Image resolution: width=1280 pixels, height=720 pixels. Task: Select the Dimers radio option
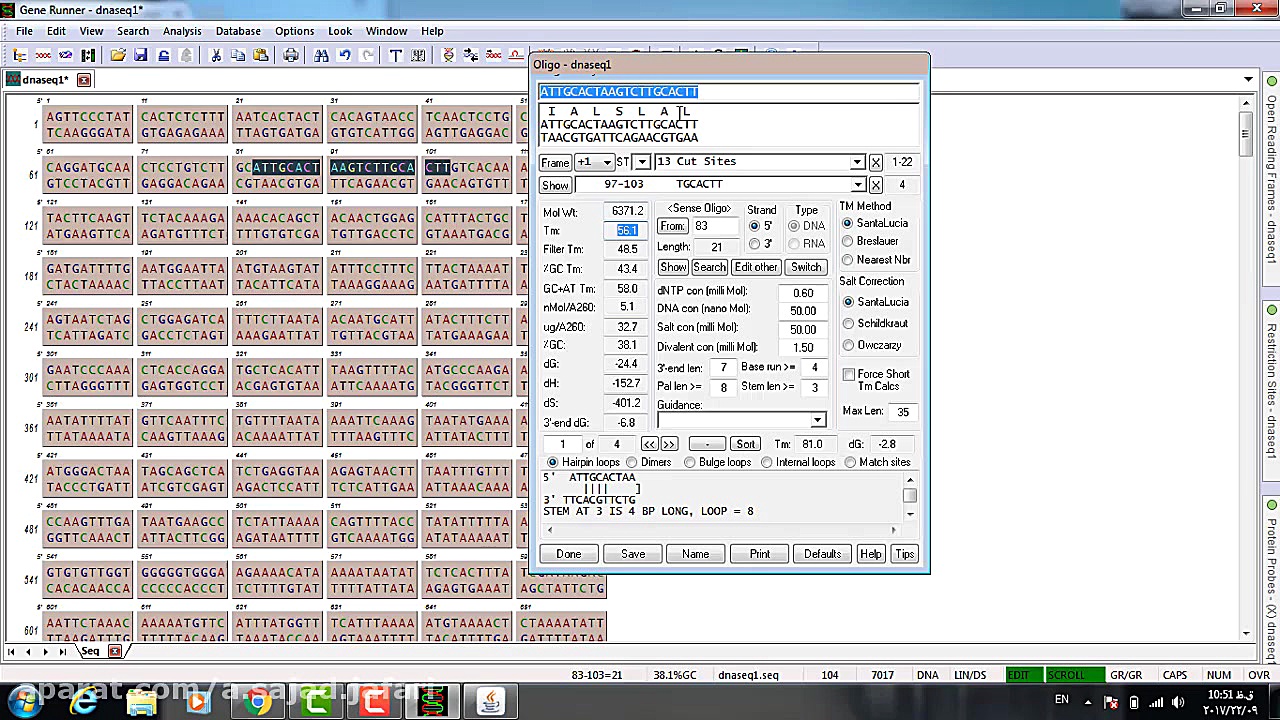(x=631, y=462)
